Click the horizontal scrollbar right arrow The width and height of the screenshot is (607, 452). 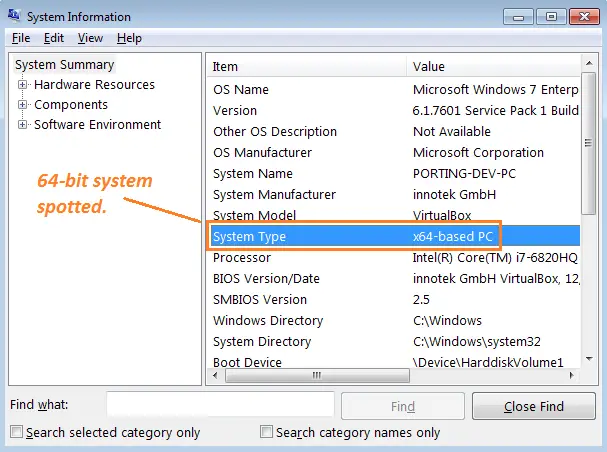coord(572,375)
